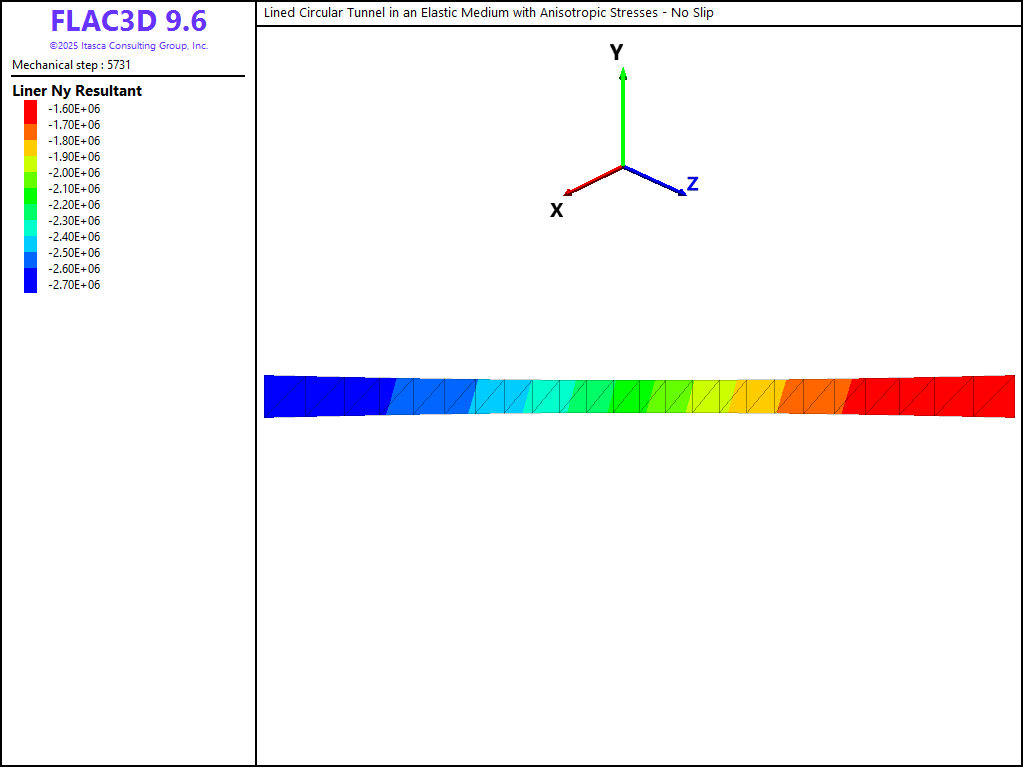Click the Lined Circular Tunnel plot title
This screenshot has height=768, width=1024.
coord(488,13)
